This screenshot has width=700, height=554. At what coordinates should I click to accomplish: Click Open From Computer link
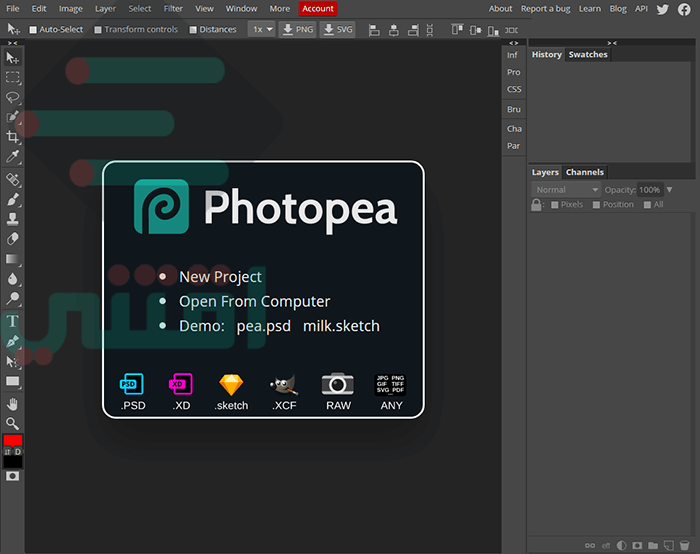click(x=254, y=302)
